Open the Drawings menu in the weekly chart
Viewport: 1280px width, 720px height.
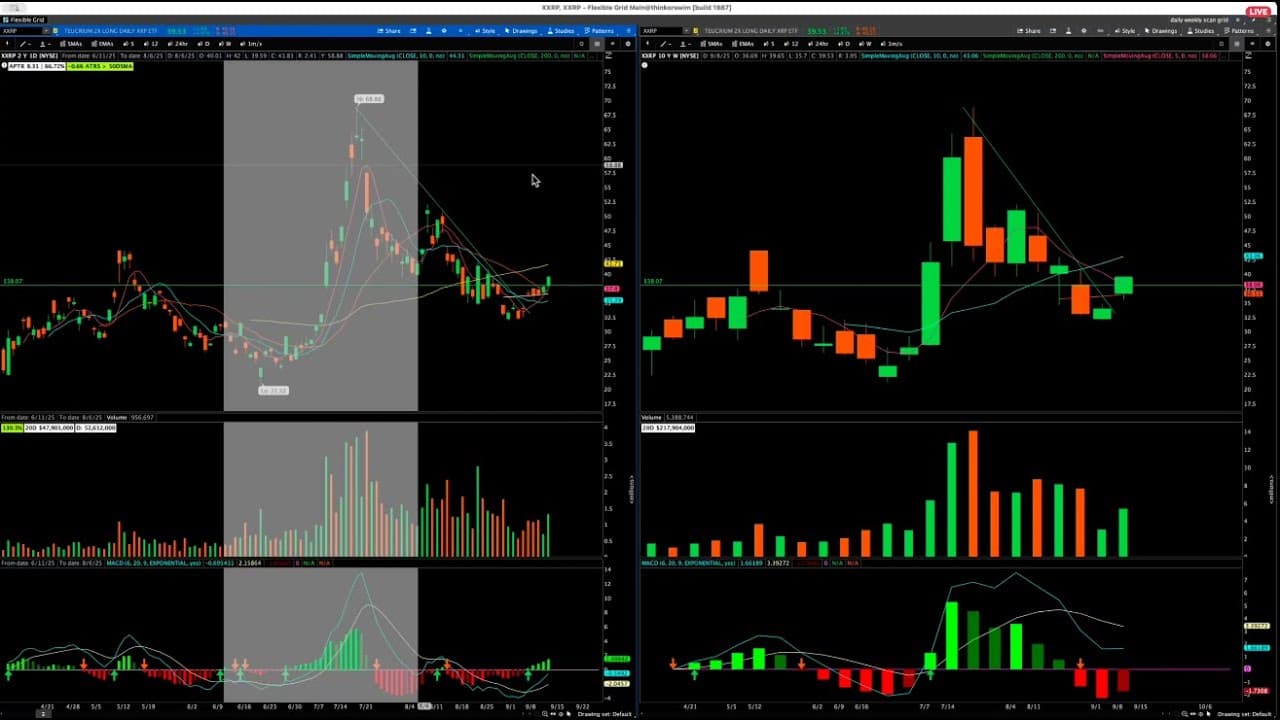pos(1162,31)
